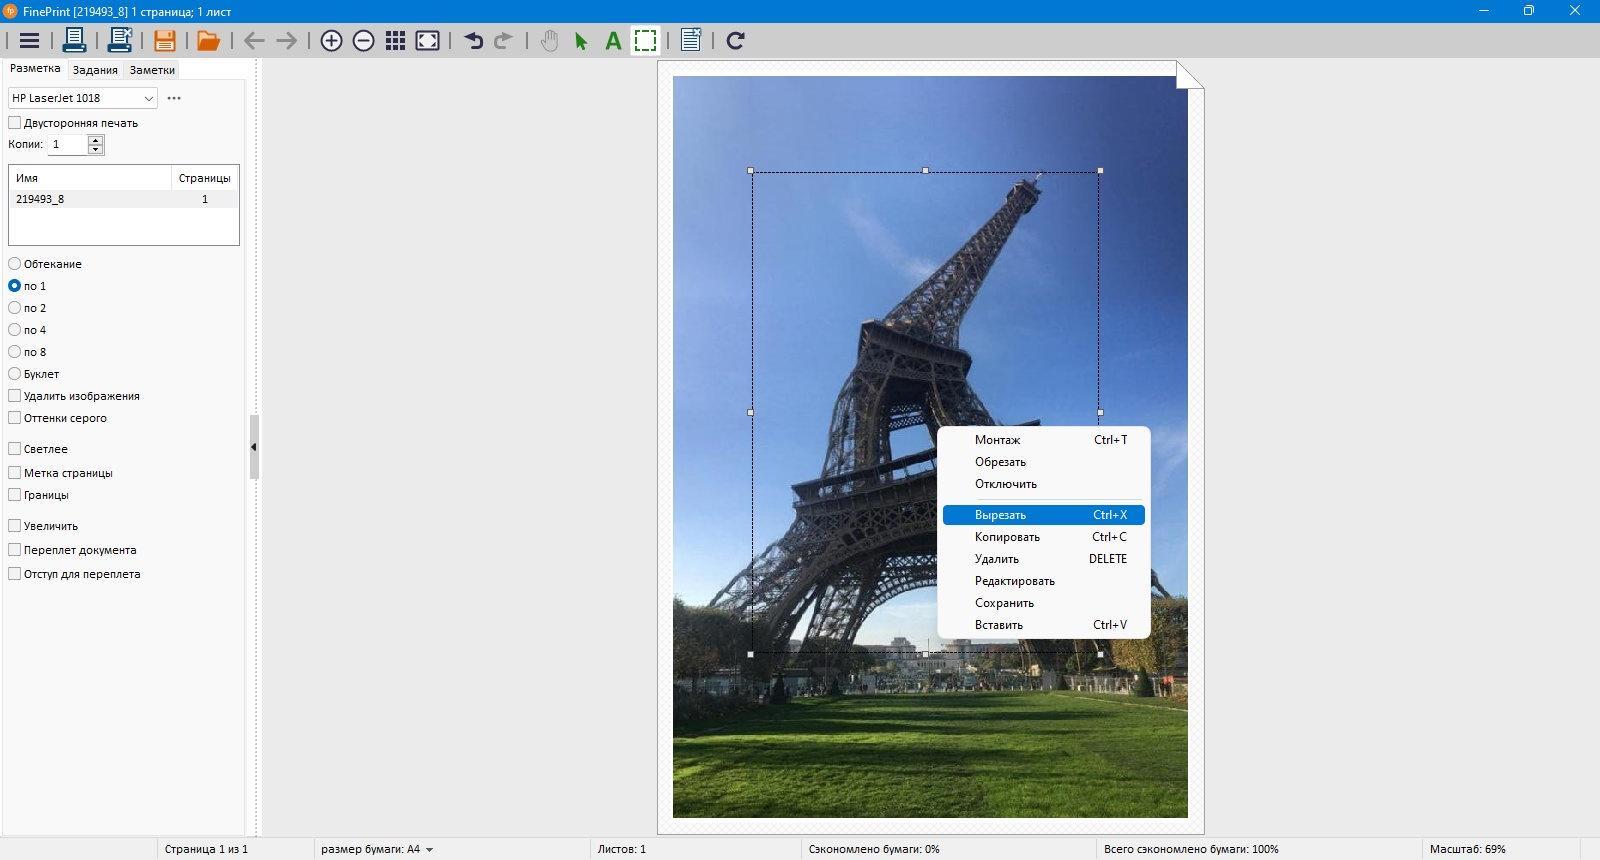The height and width of the screenshot is (860, 1600).
Task: Increase copies with the up stepper arrow
Action: click(96, 140)
